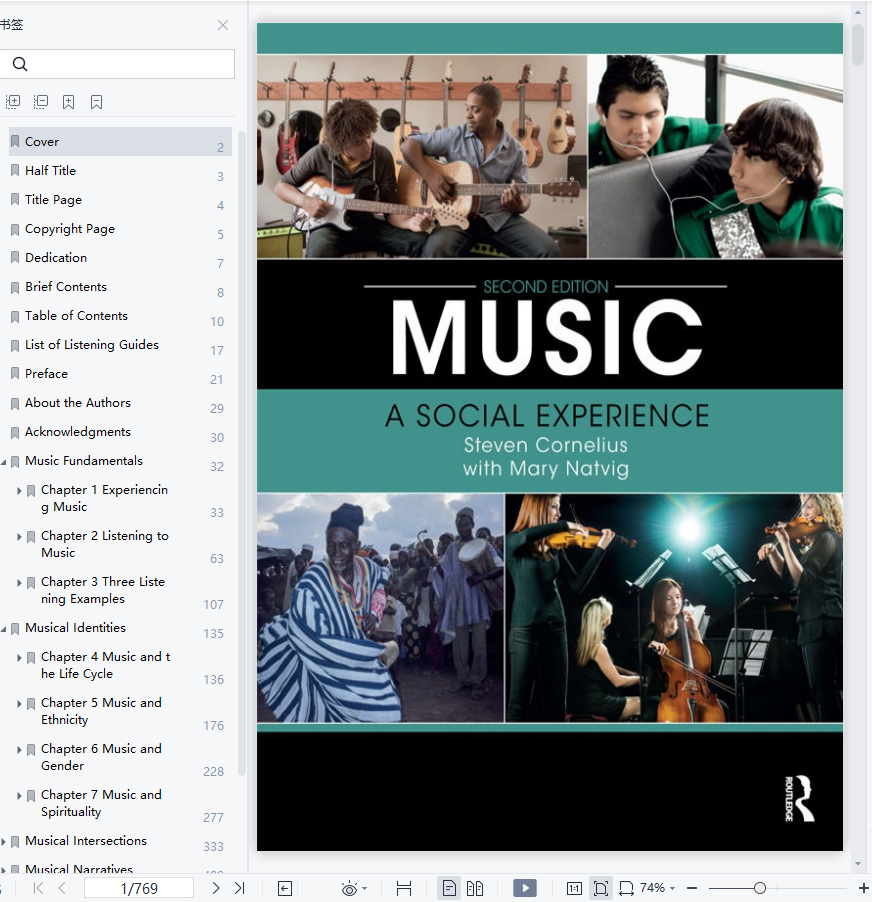Screen dimensions: 872x902
Task: Jump to the first page
Action: click(x=39, y=888)
